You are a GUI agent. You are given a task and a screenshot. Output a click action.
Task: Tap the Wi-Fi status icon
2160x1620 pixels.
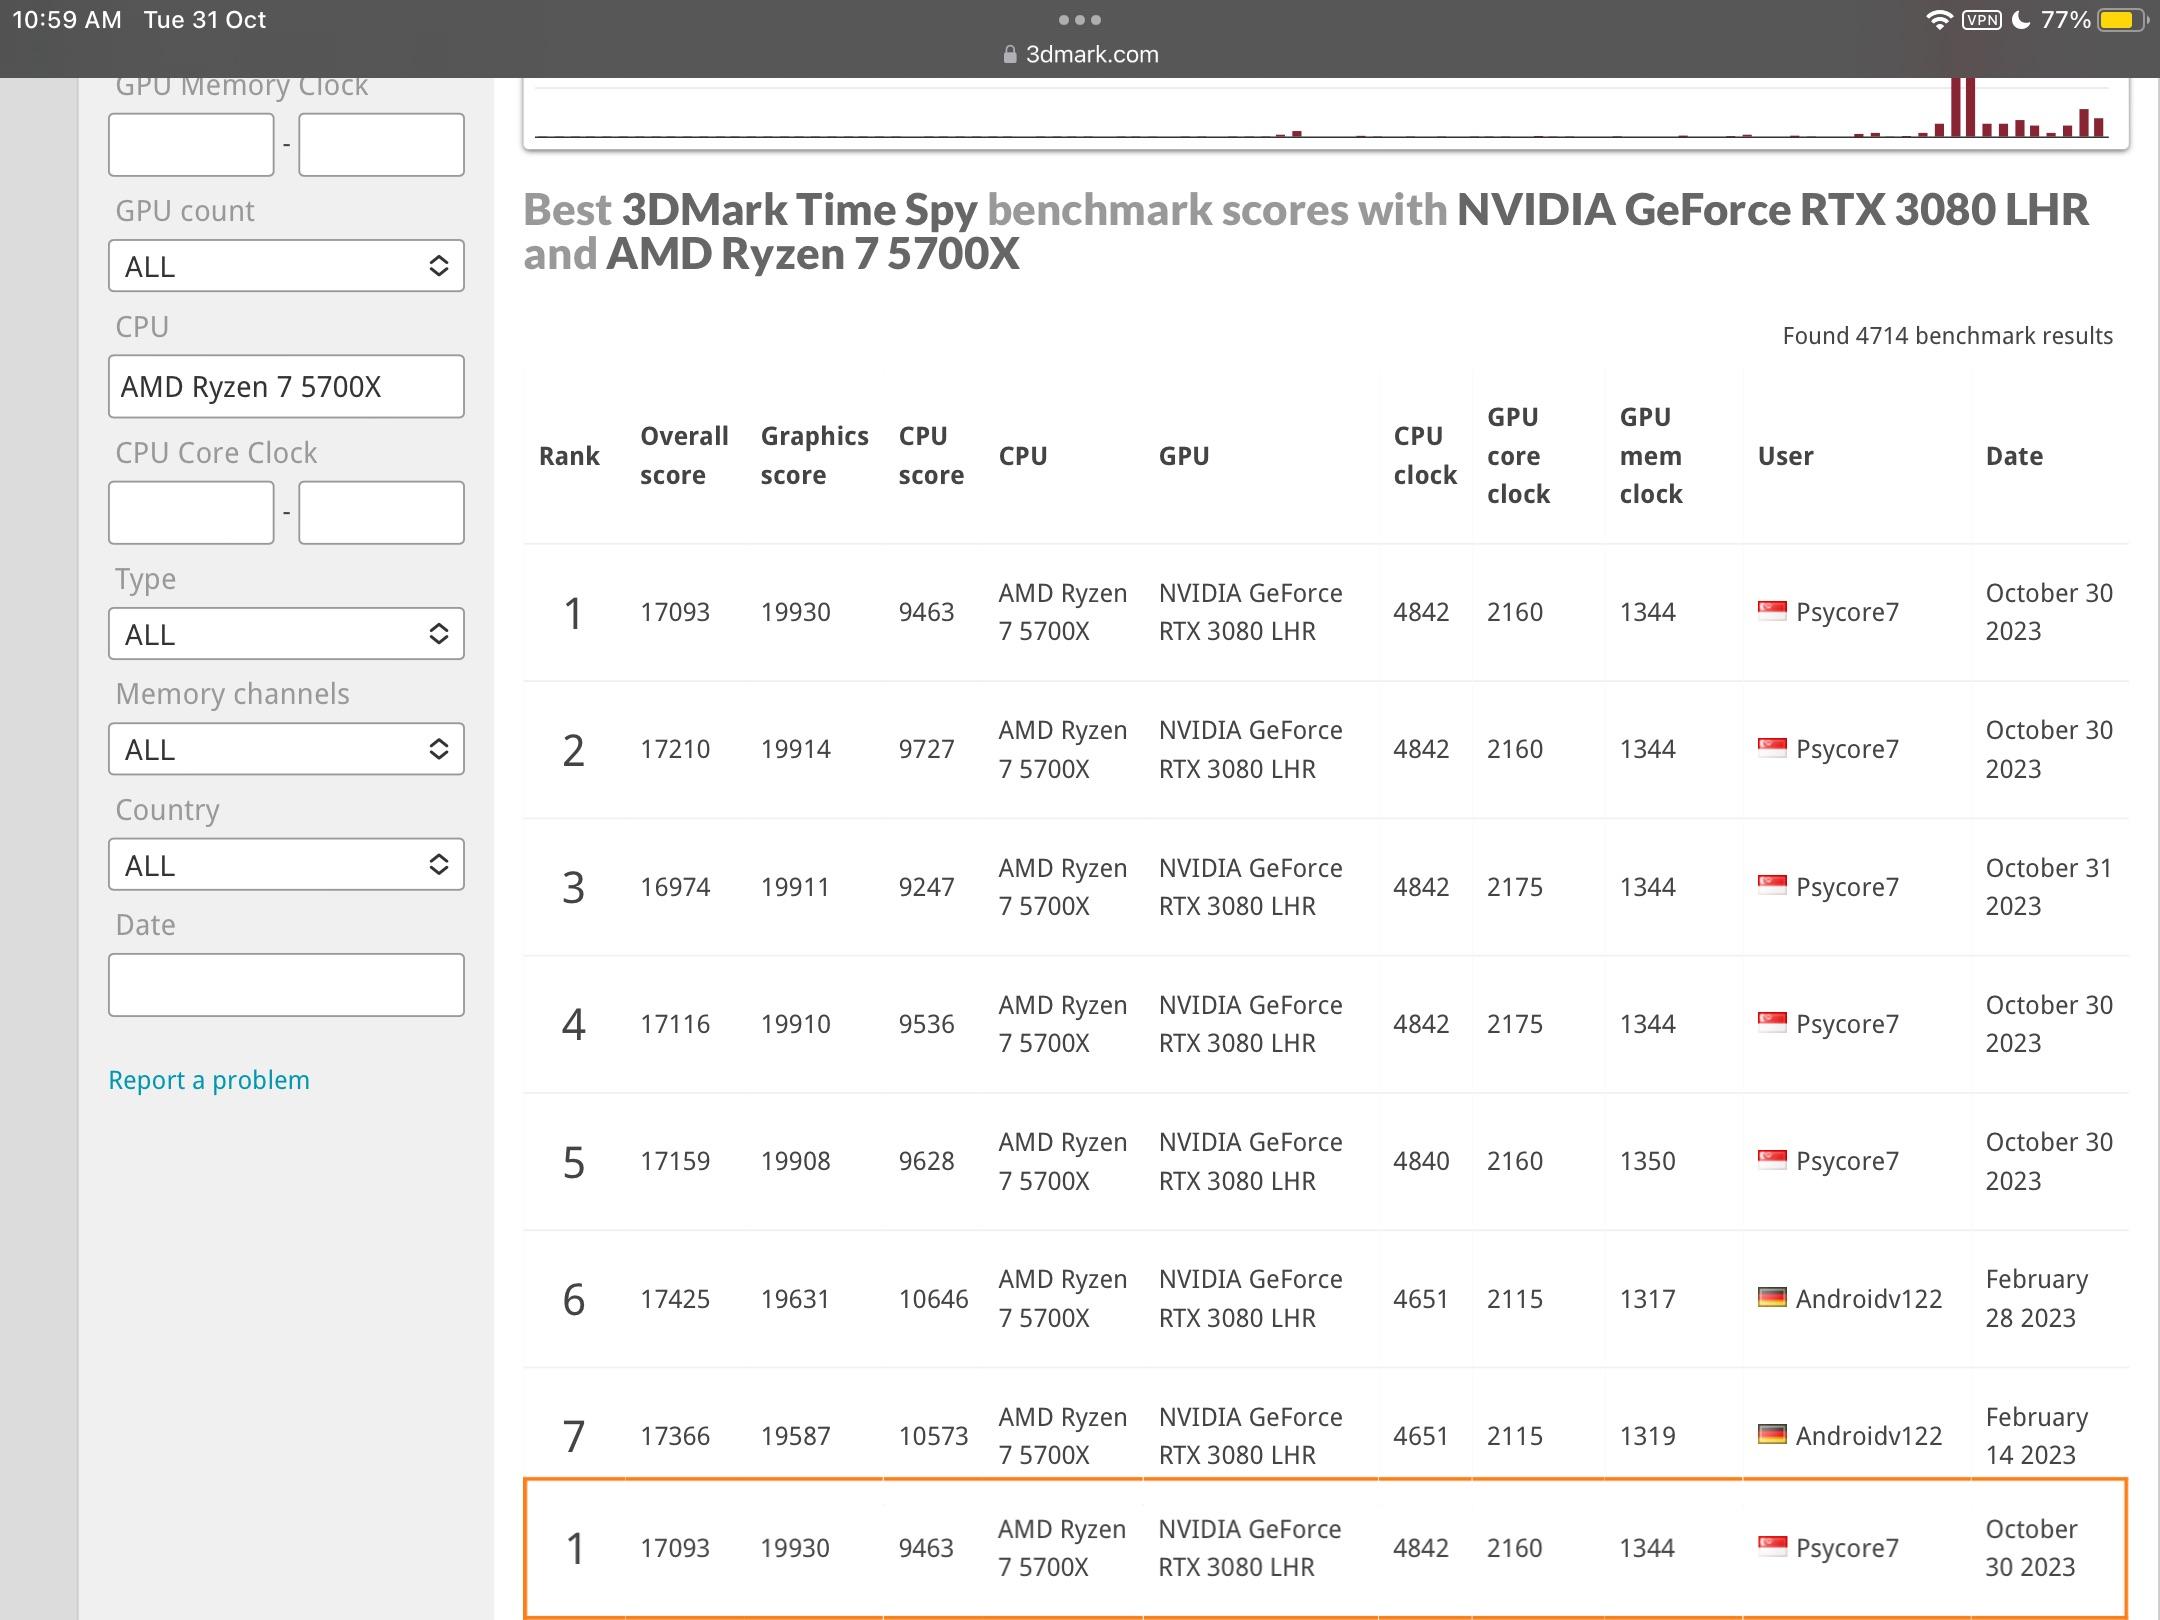click(1939, 20)
